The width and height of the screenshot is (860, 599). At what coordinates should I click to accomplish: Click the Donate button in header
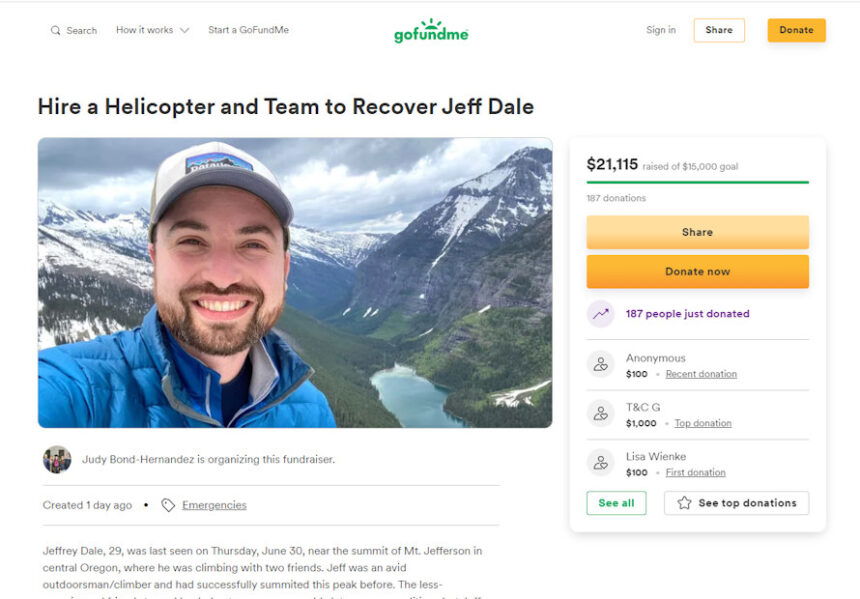point(796,30)
